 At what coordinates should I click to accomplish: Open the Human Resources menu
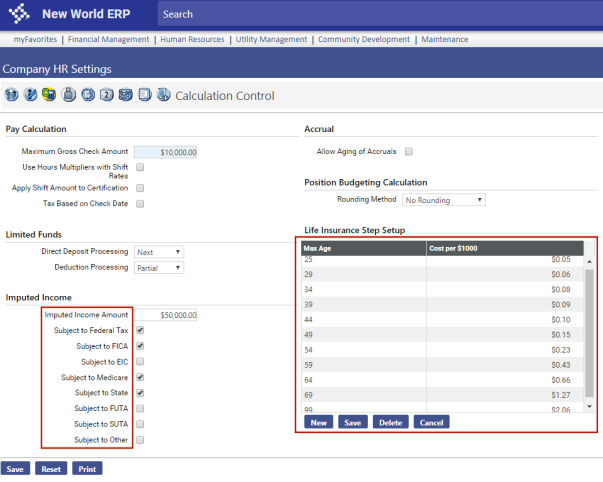pyautogui.click(x=192, y=39)
